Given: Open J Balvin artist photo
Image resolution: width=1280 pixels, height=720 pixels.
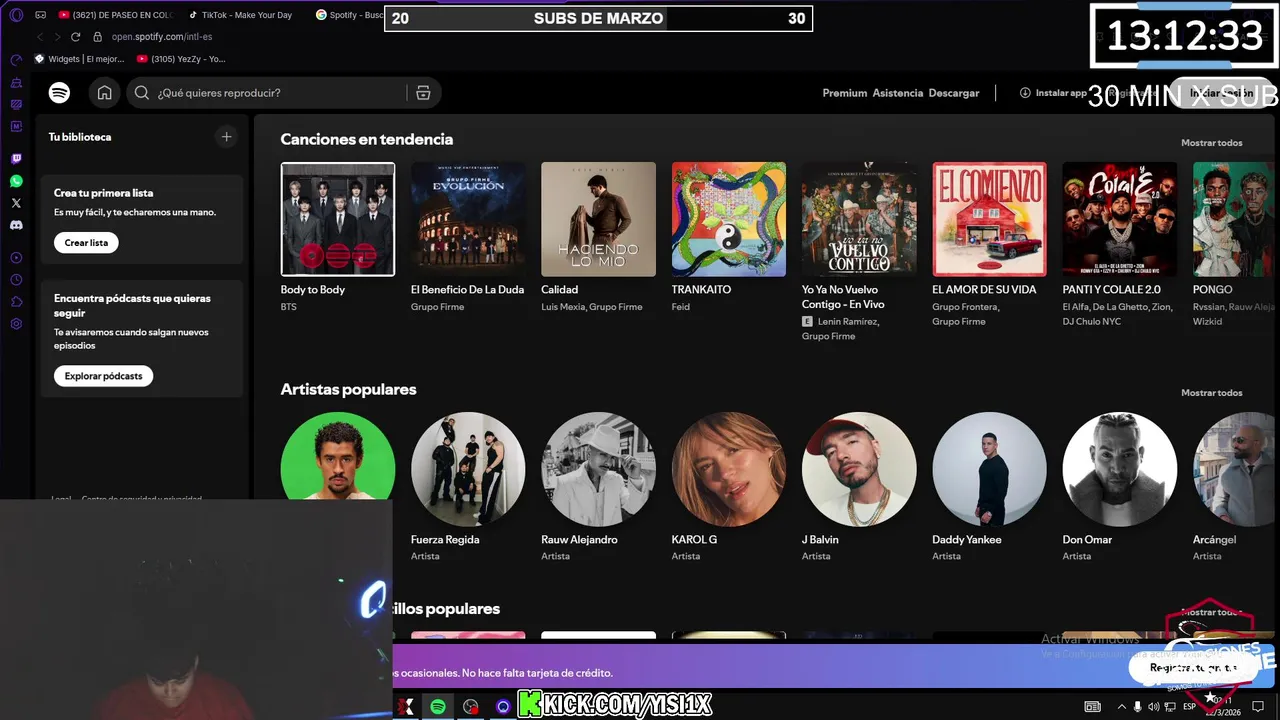Looking at the screenshot, I should (859, 469).
